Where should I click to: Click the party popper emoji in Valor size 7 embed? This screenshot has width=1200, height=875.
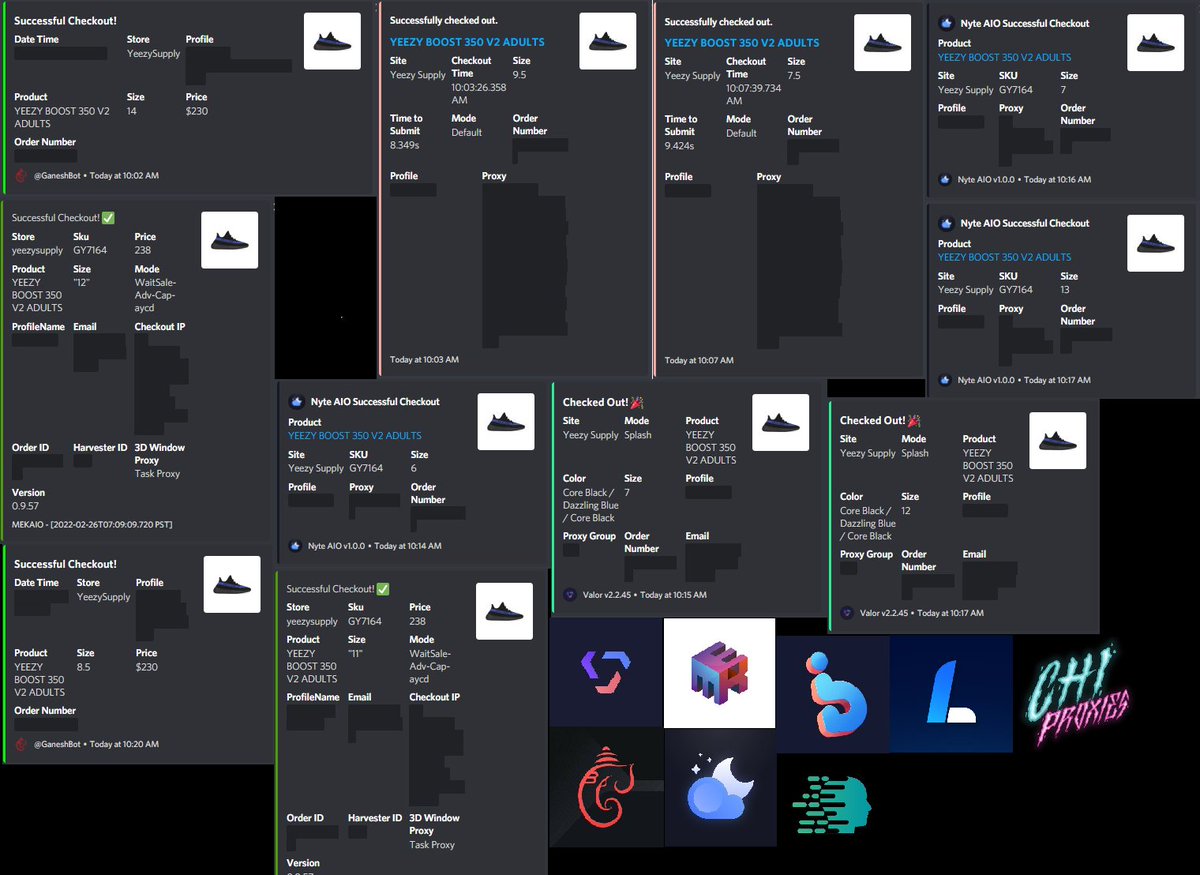637,401
